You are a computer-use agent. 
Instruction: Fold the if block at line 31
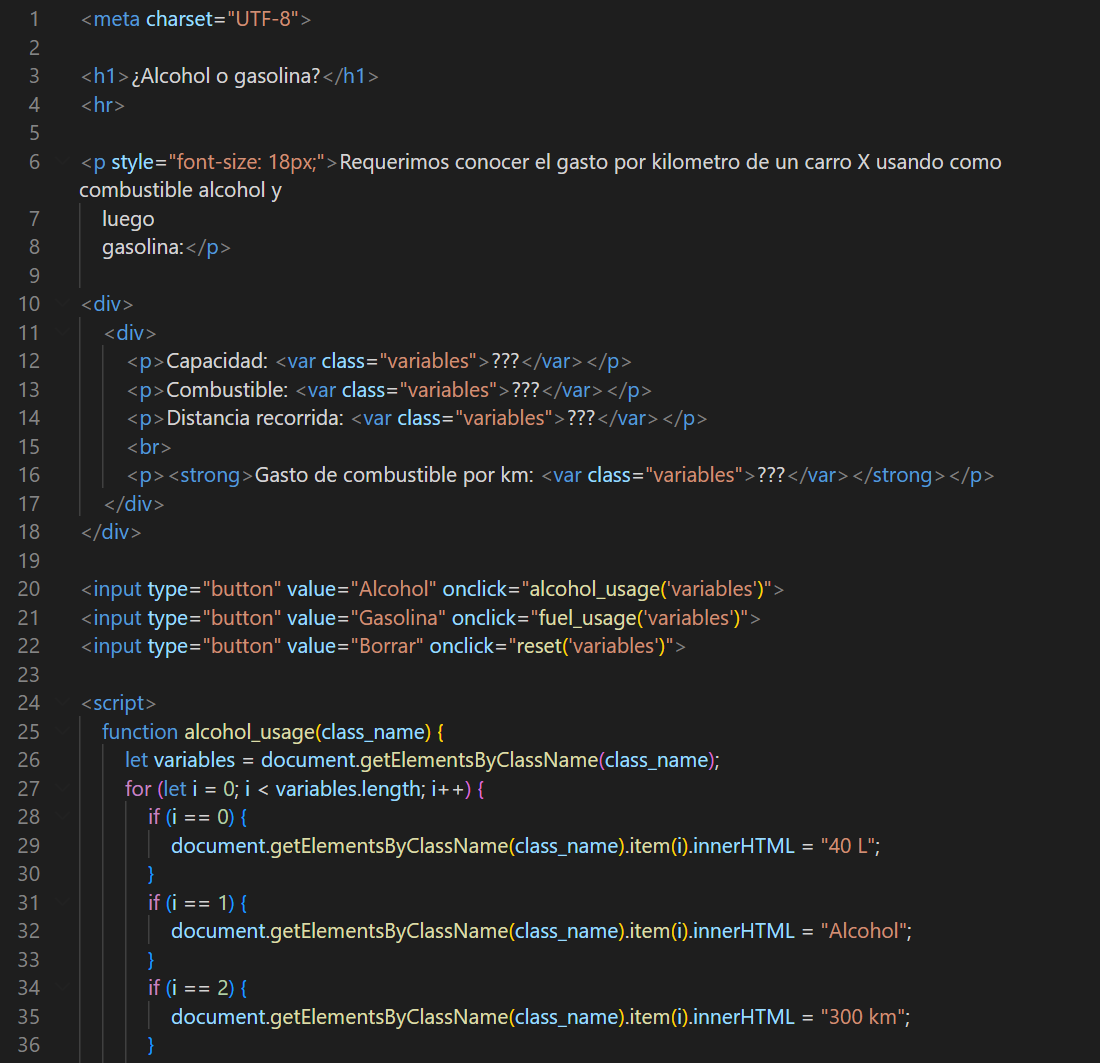pyautogui.click(x=64, y=902)
